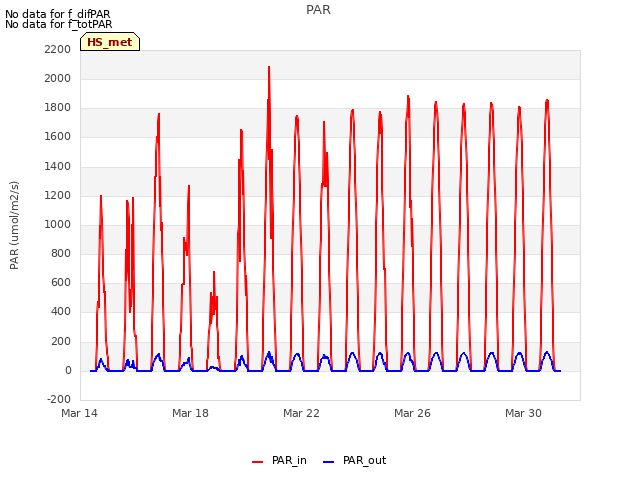Click the red PAR_in legend swatch
This screenshot has width=640, height=480.
point(258,462)
